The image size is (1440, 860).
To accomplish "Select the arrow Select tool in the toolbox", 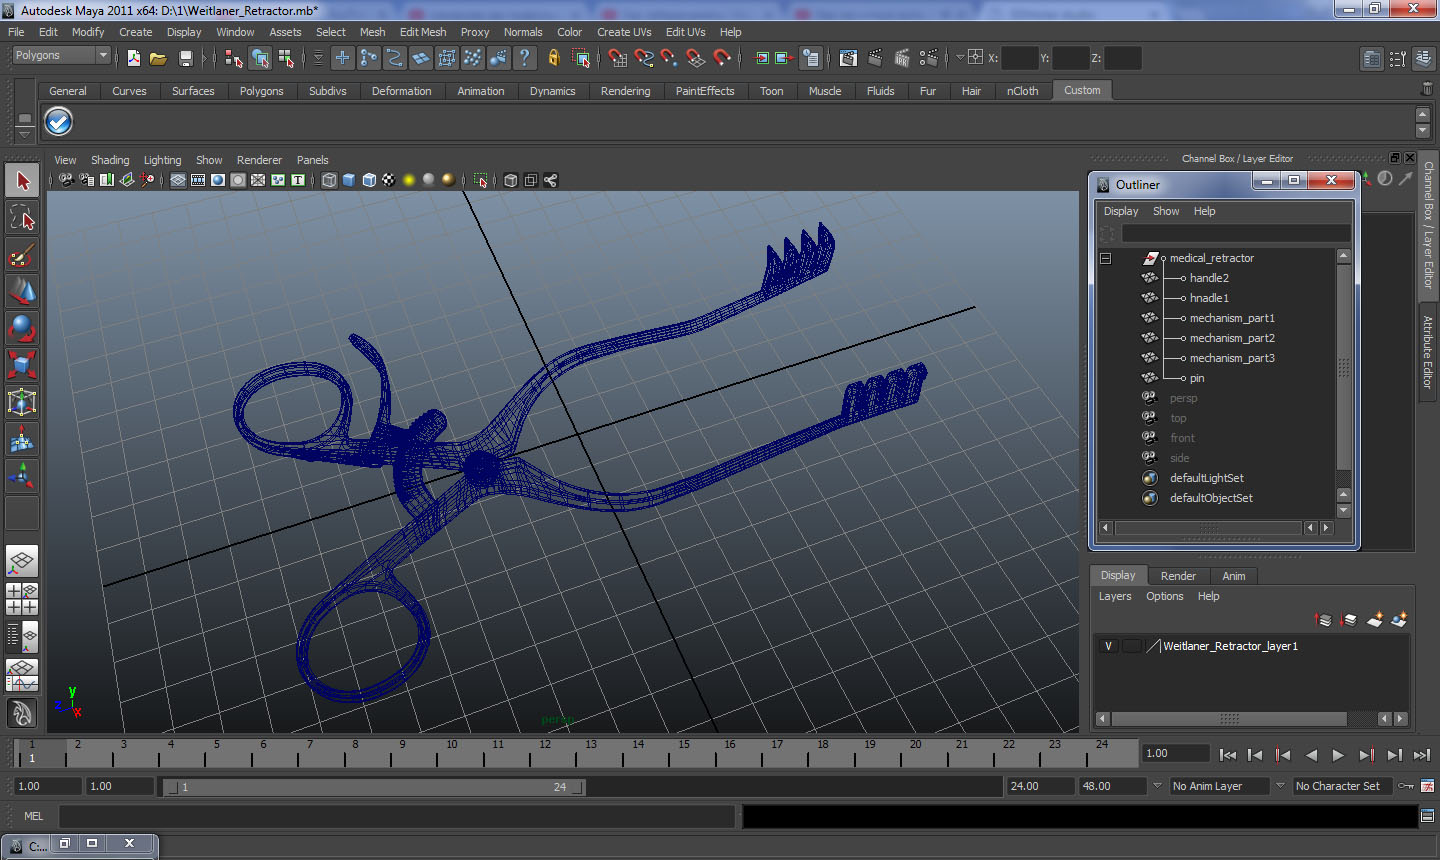I will 22,181.
